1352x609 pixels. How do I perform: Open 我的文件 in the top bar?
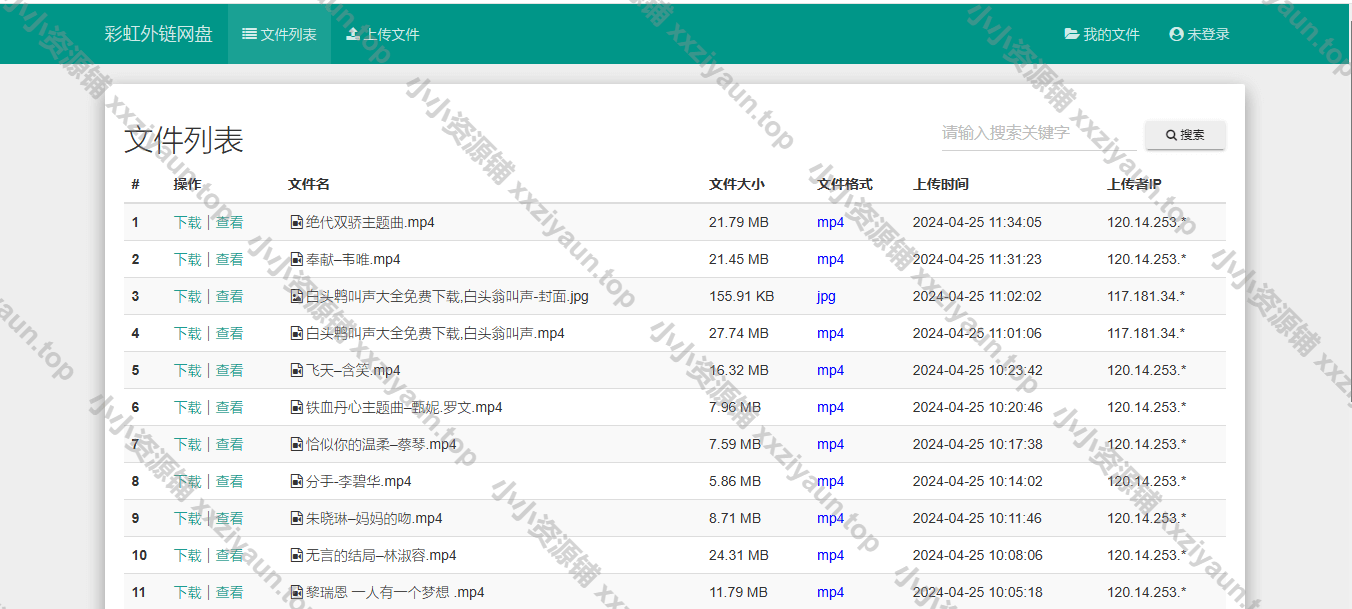click(x=1102, y=34)
